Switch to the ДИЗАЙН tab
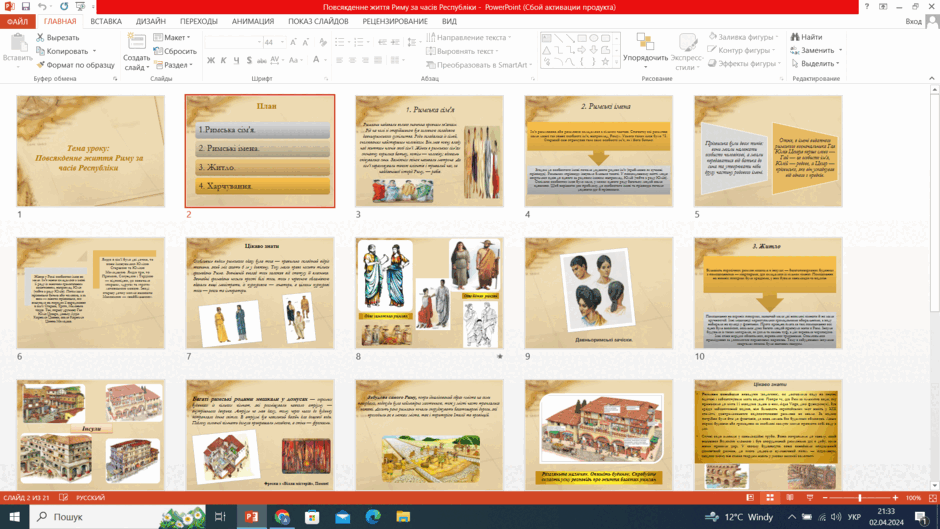The width and height of the screenshot is (940, 529). [x=150, y=21]
